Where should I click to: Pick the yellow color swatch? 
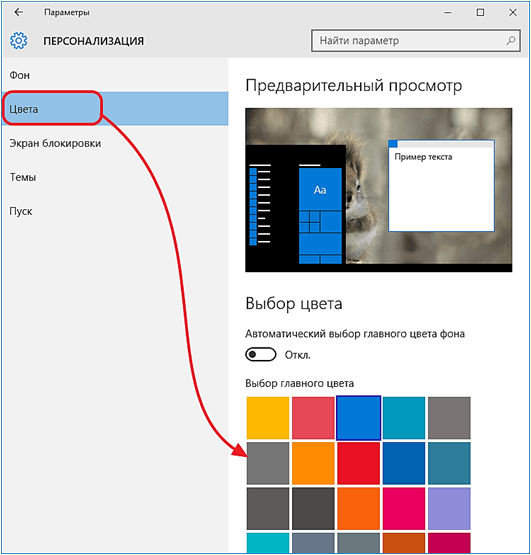click(268, 418)
